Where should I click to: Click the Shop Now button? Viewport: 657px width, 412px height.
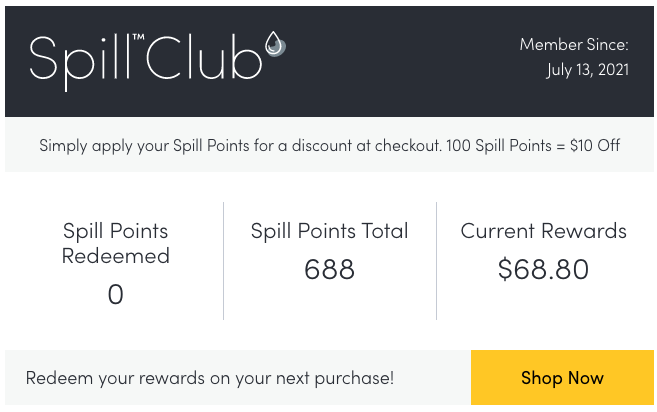(562, 378)
